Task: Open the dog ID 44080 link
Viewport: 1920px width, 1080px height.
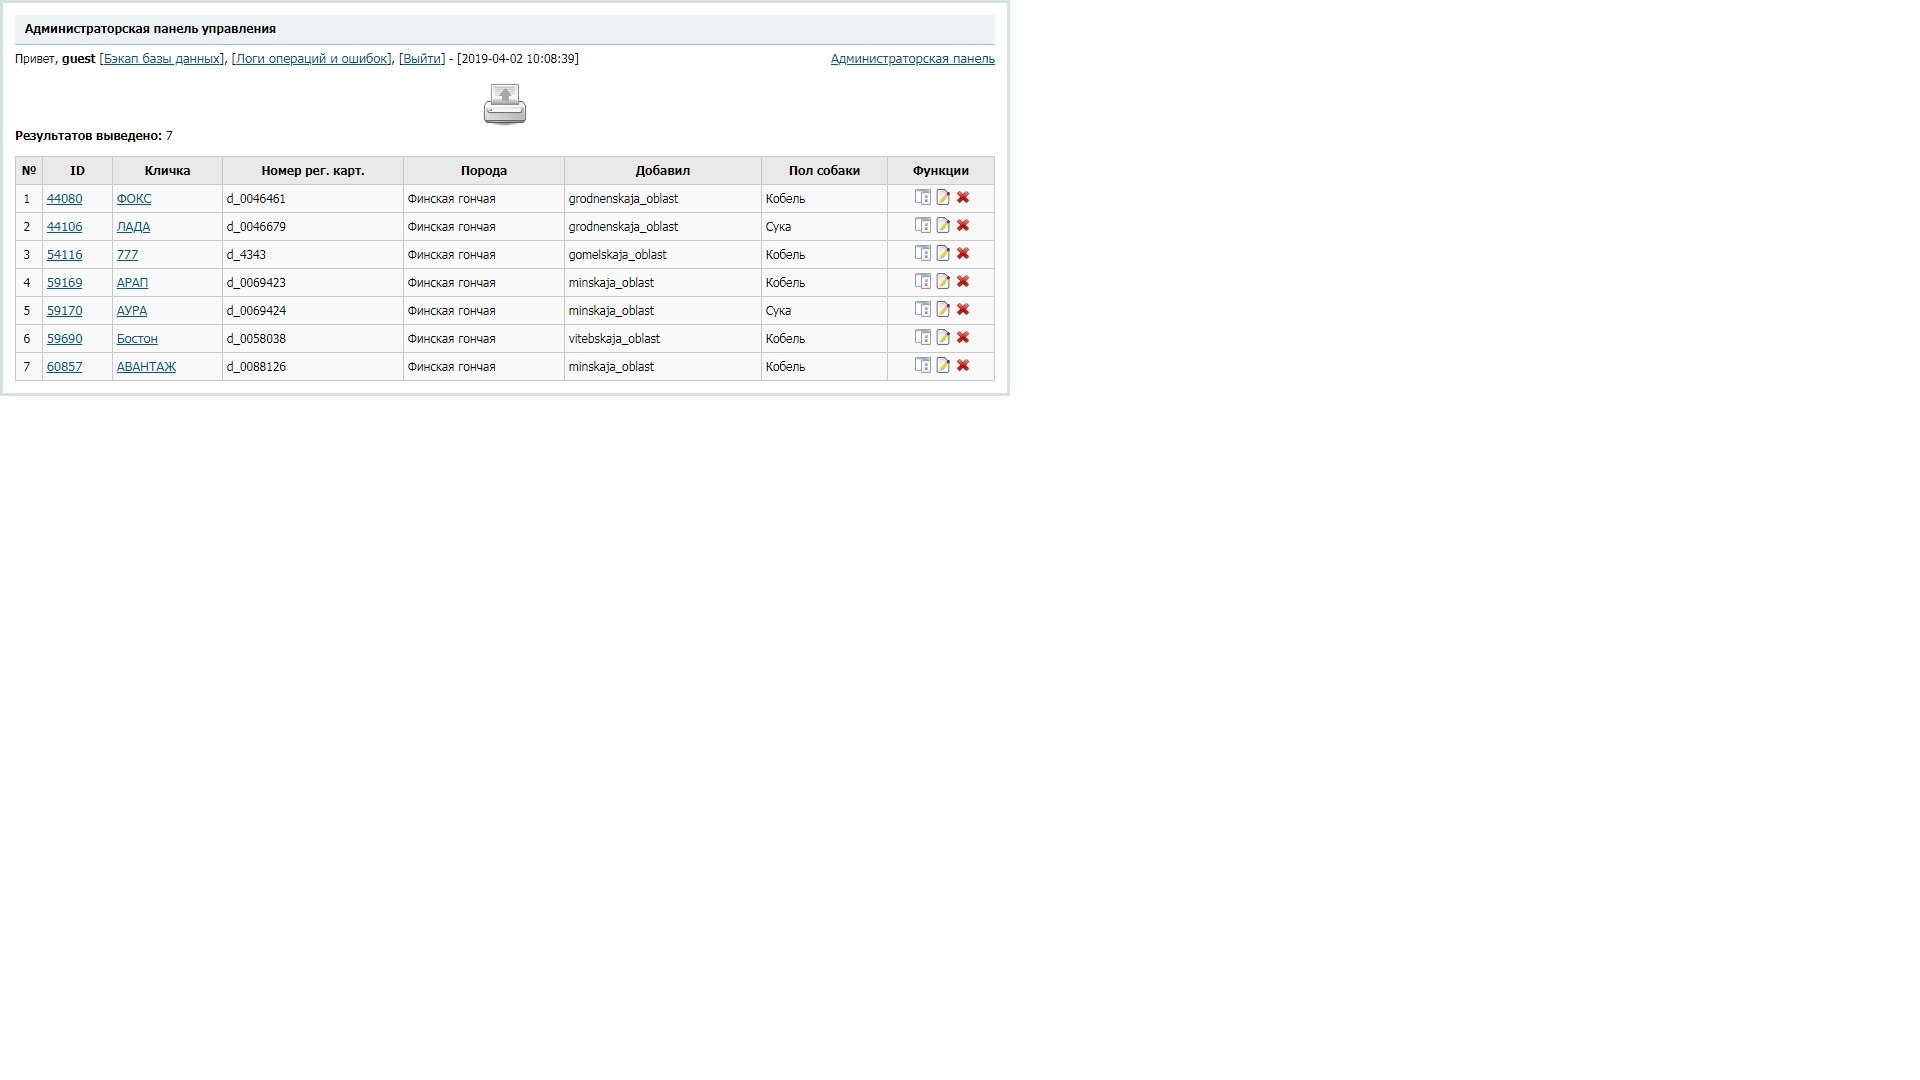Action: (64, 199)
